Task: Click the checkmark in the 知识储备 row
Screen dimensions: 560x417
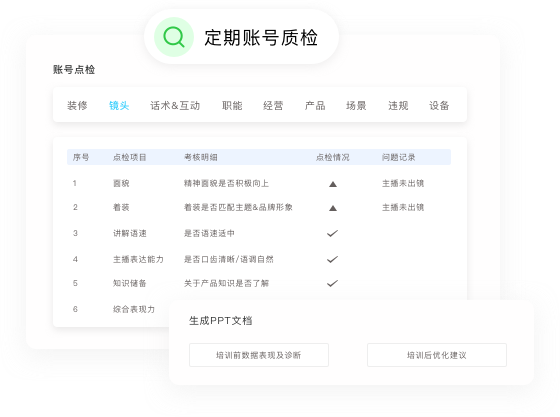Action: pos(332,283)
